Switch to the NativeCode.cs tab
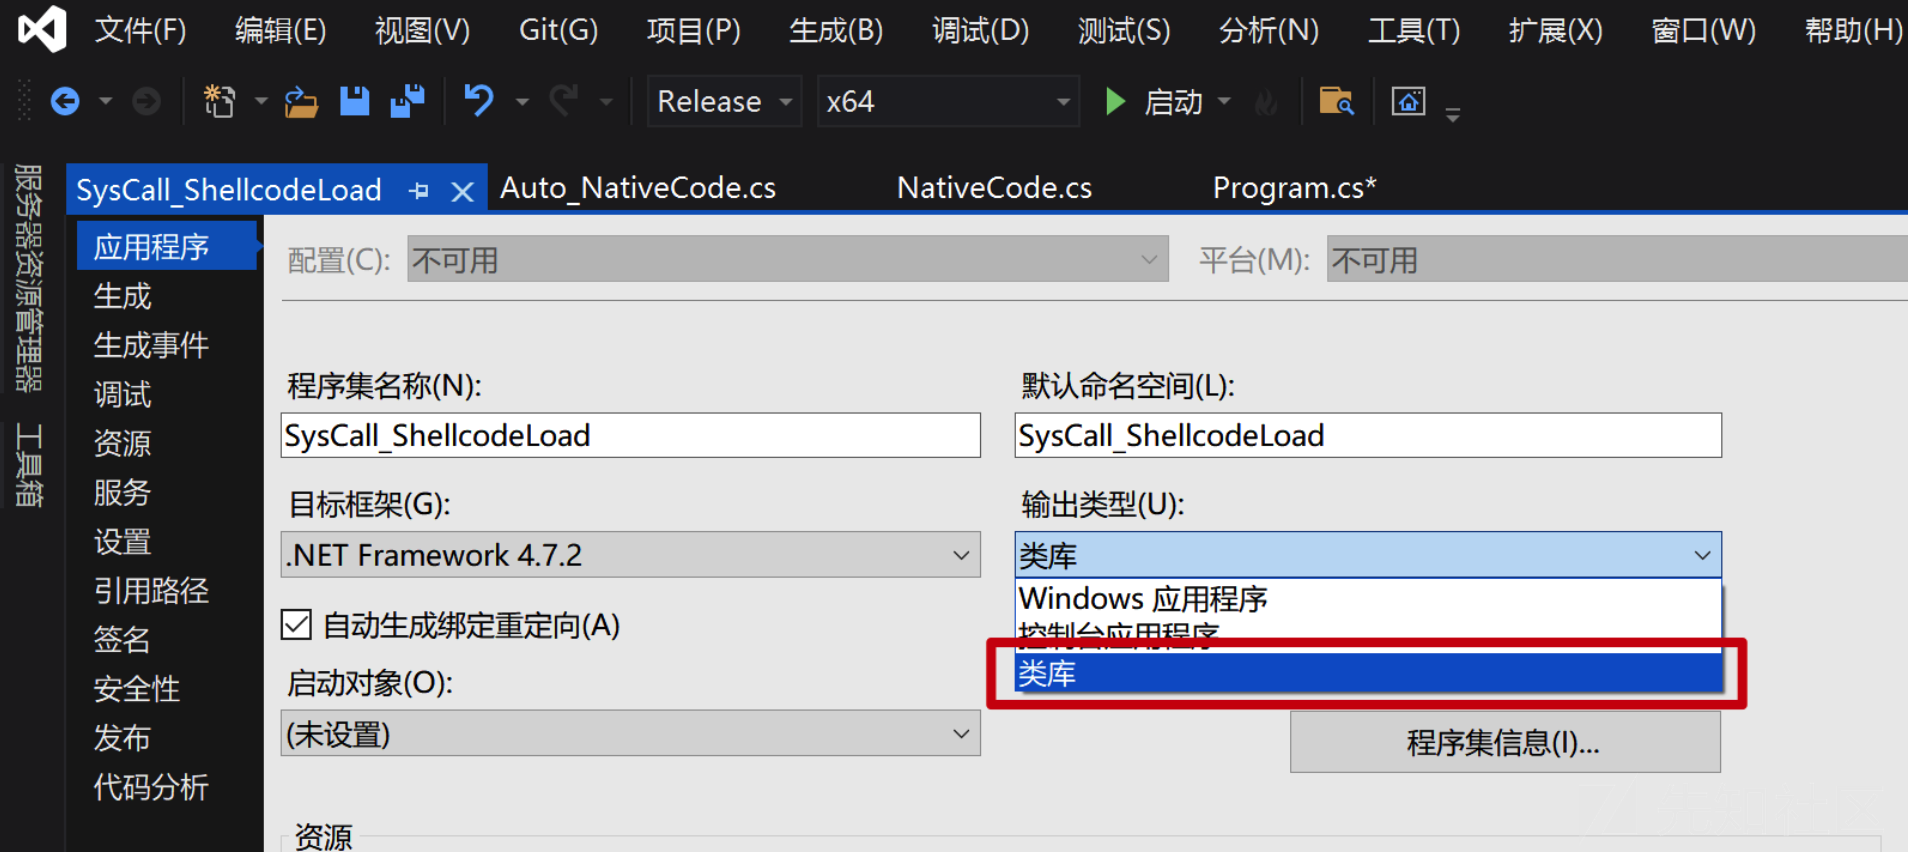 click(x=994, y=188)
